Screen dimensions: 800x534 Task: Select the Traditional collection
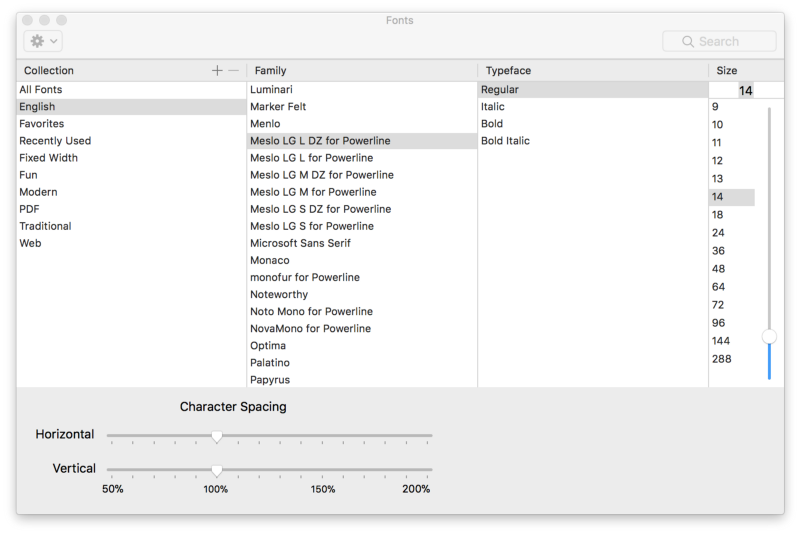tap(131, 226)
